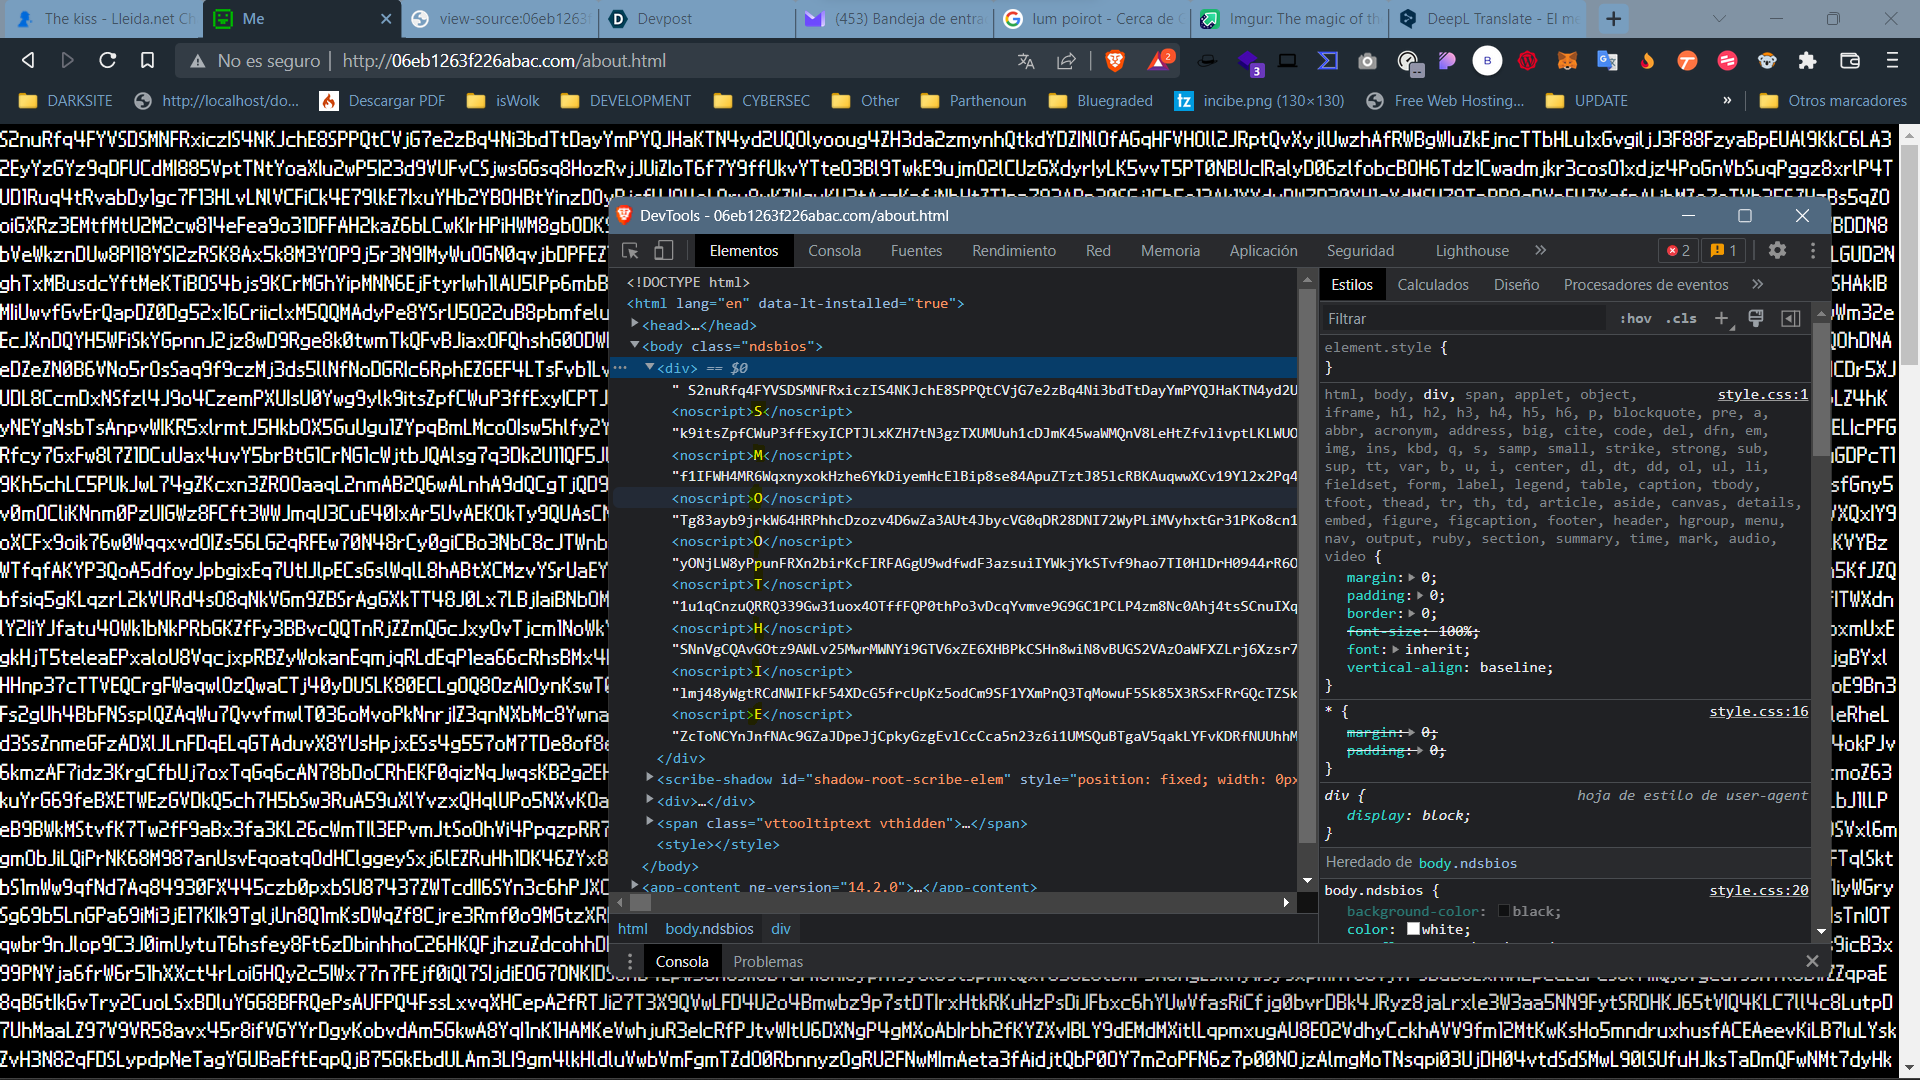Click the rendering emulation paintbrush icon

pyautogui.click(x=1756, y=318)
